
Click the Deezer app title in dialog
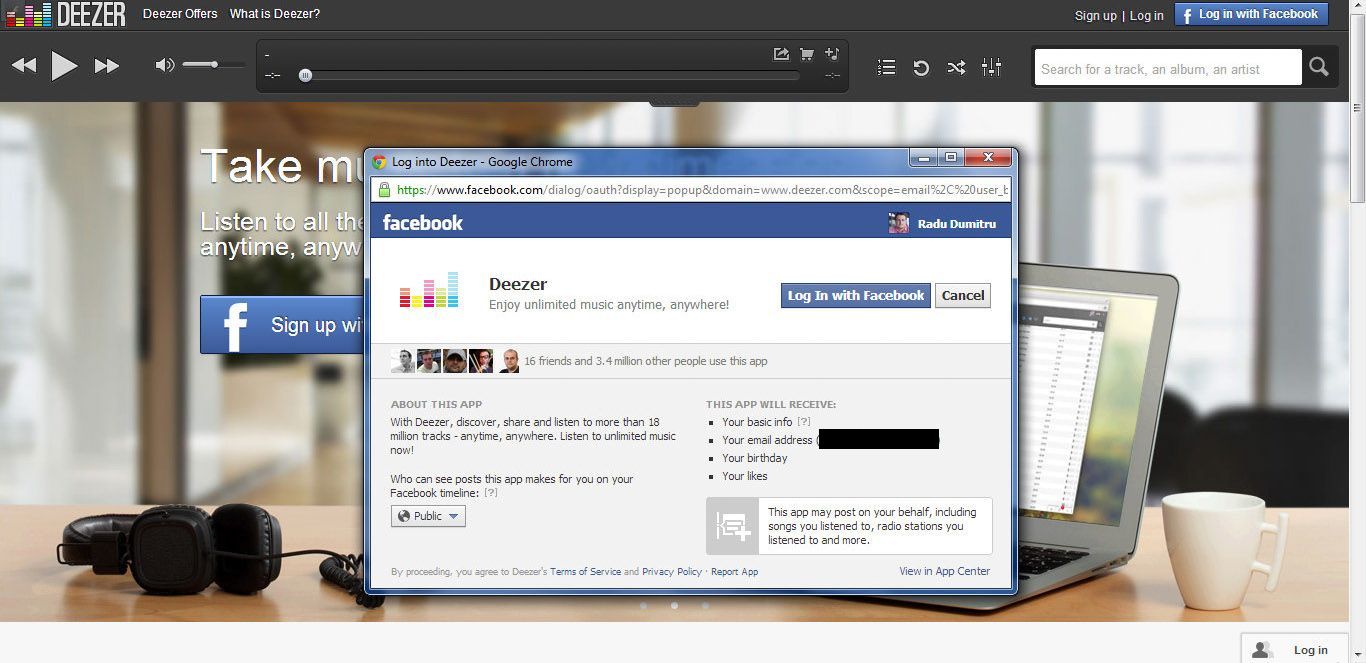click(x=518, y=284)
